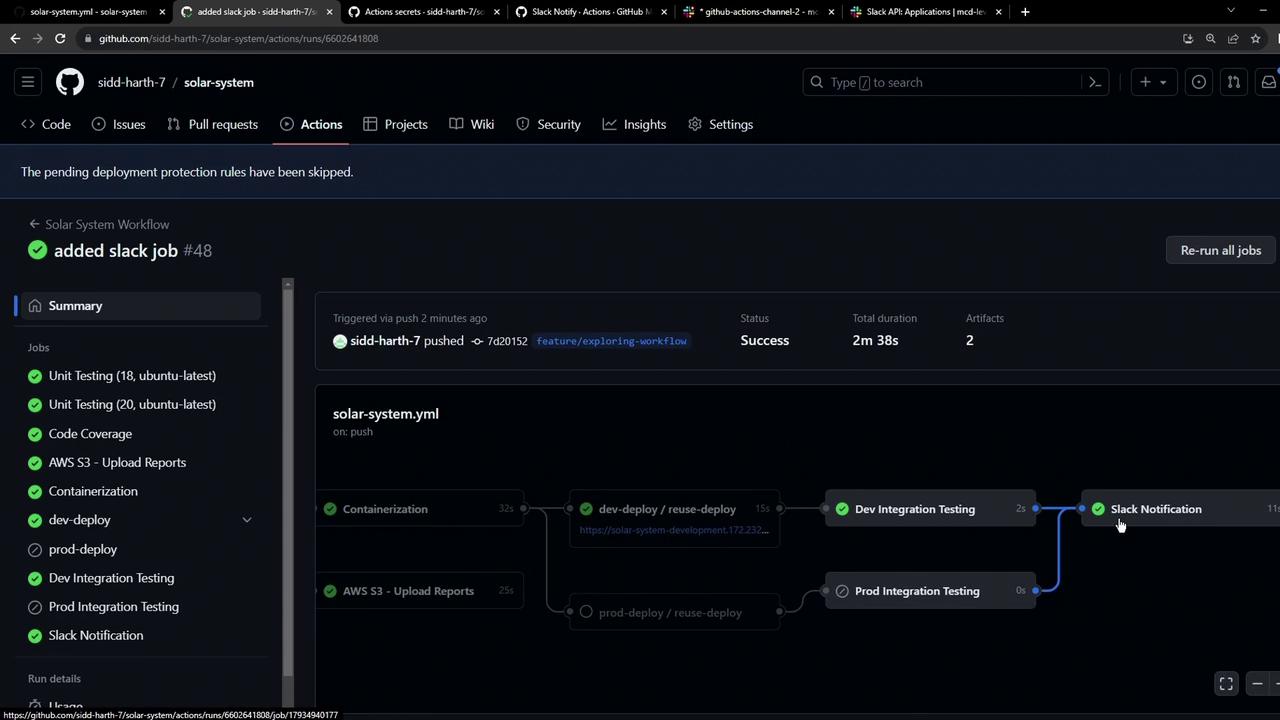Click the back arrow to Solar System Workflow
The image size is (1280, 720).
pyautogui.click(x=34, y=224)
